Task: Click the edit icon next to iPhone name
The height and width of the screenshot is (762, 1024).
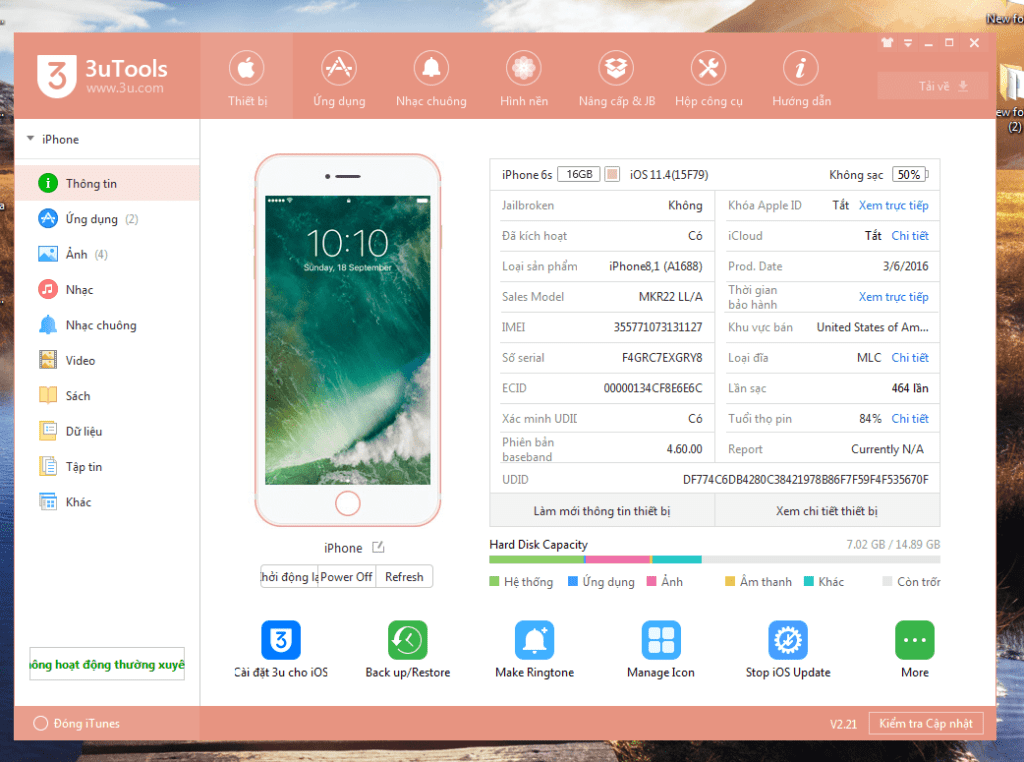Action: coord(378,547)
